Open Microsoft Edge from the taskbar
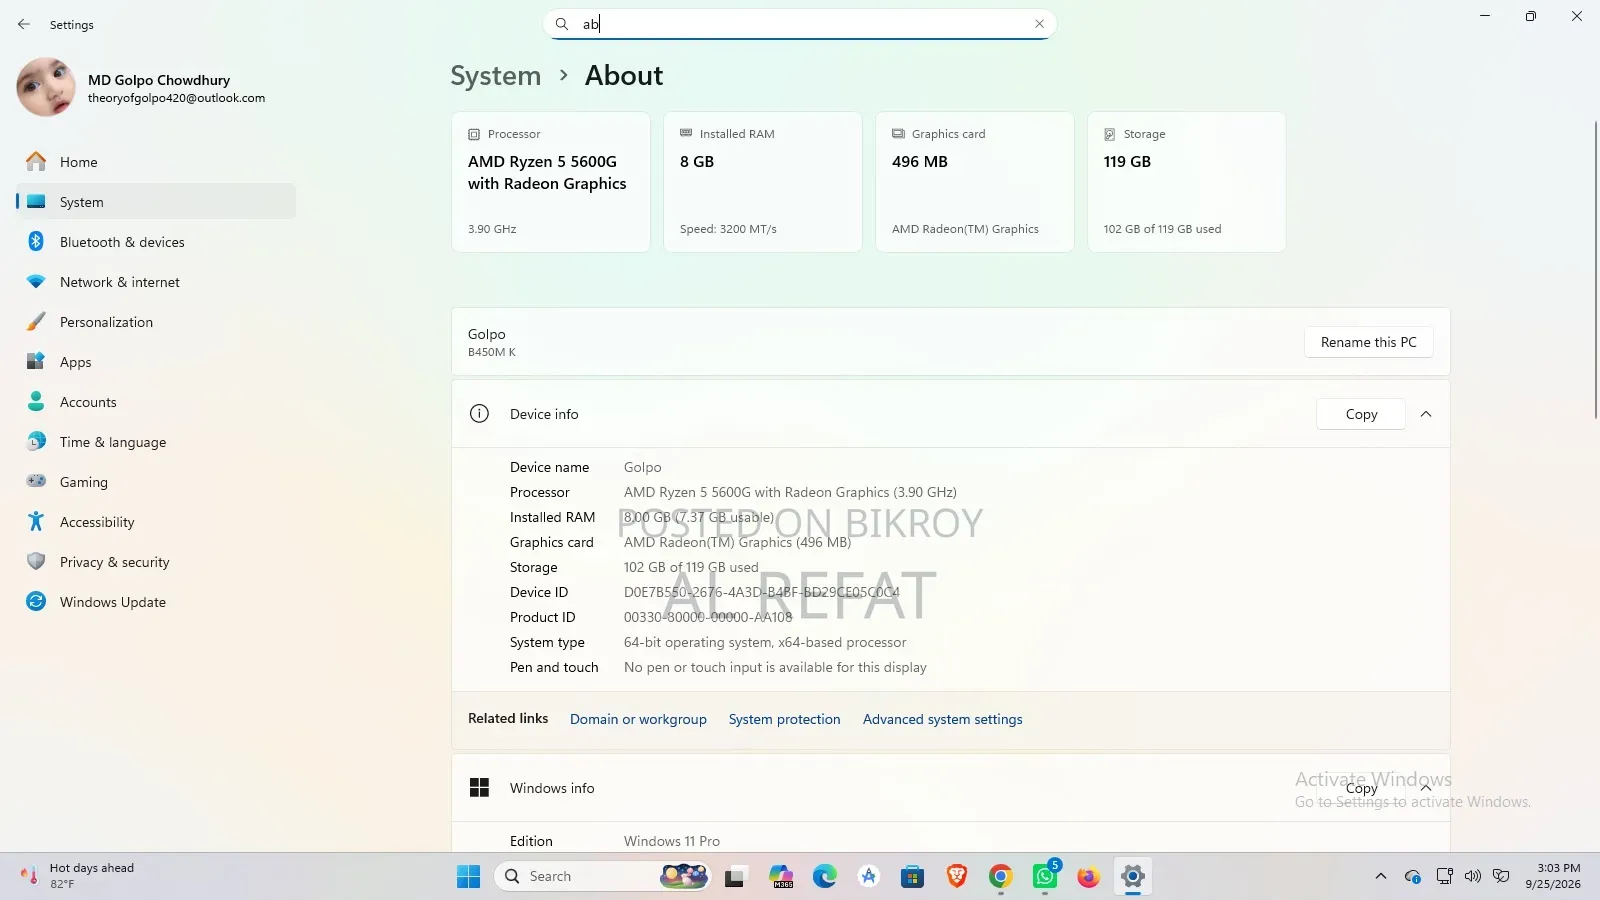This screenshot has width=1600, height=900. 824,877
